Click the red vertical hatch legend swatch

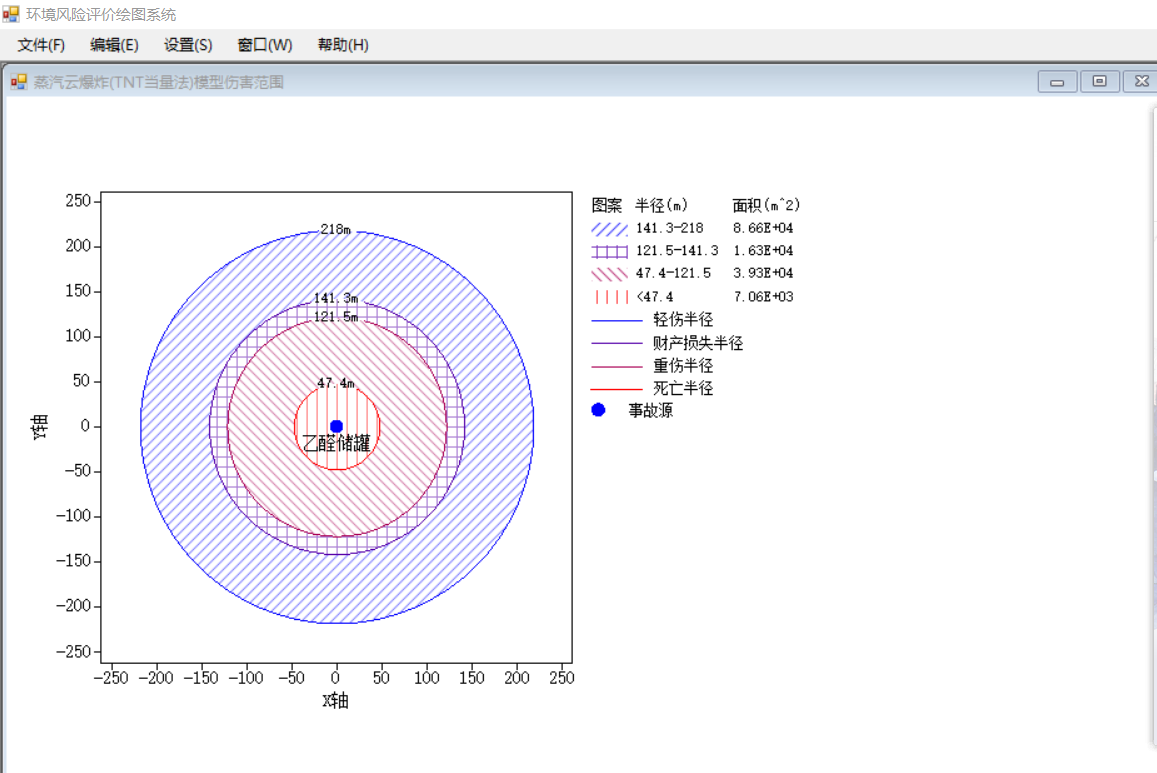coord(609,297)
